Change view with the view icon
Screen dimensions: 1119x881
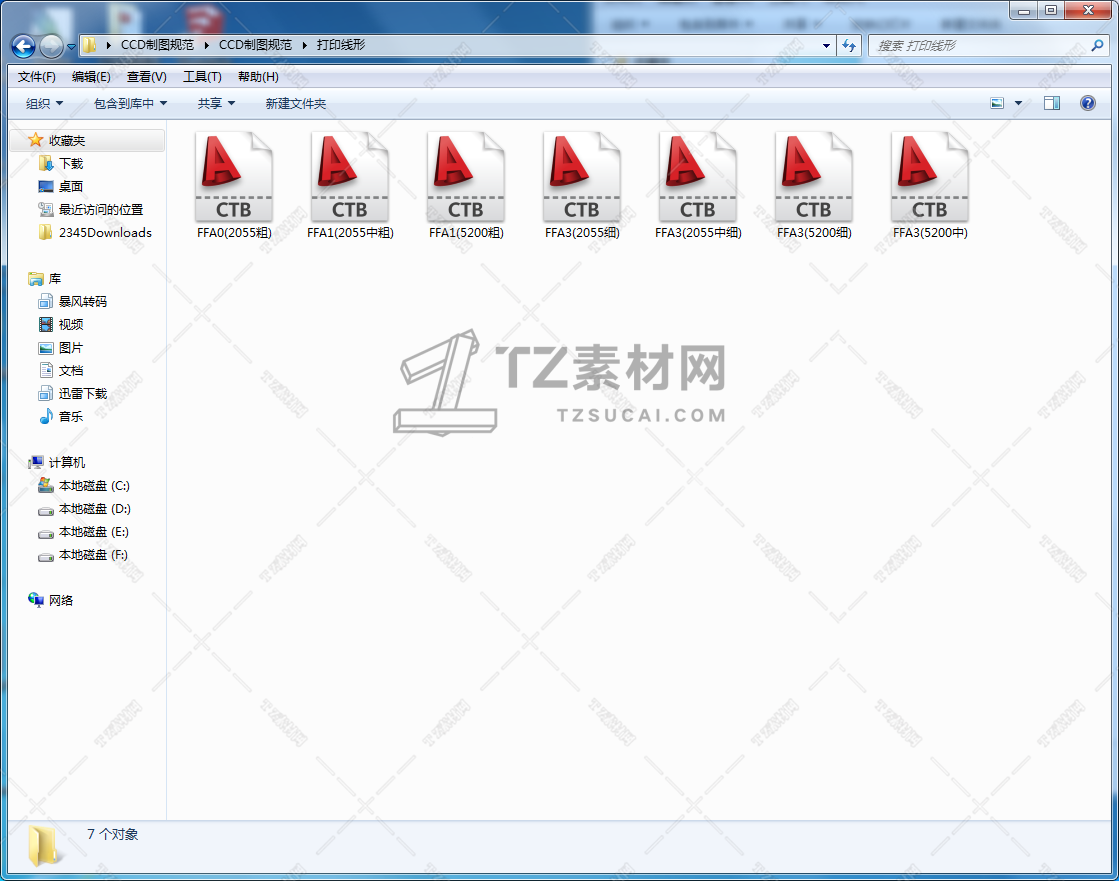997,103
